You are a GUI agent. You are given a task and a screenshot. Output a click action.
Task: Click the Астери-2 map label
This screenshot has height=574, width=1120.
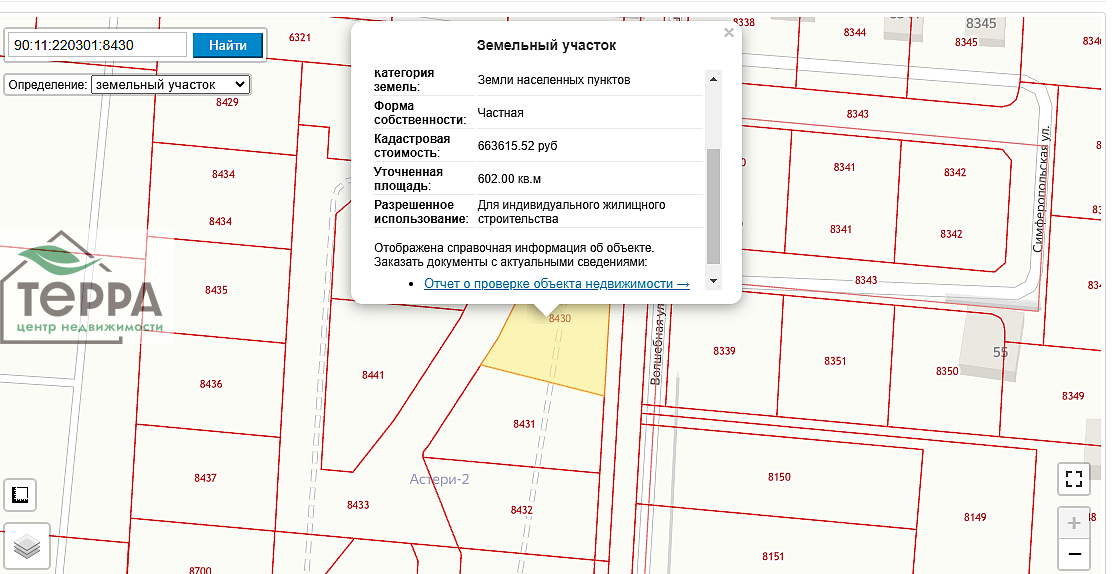click(x=439, y=480)
